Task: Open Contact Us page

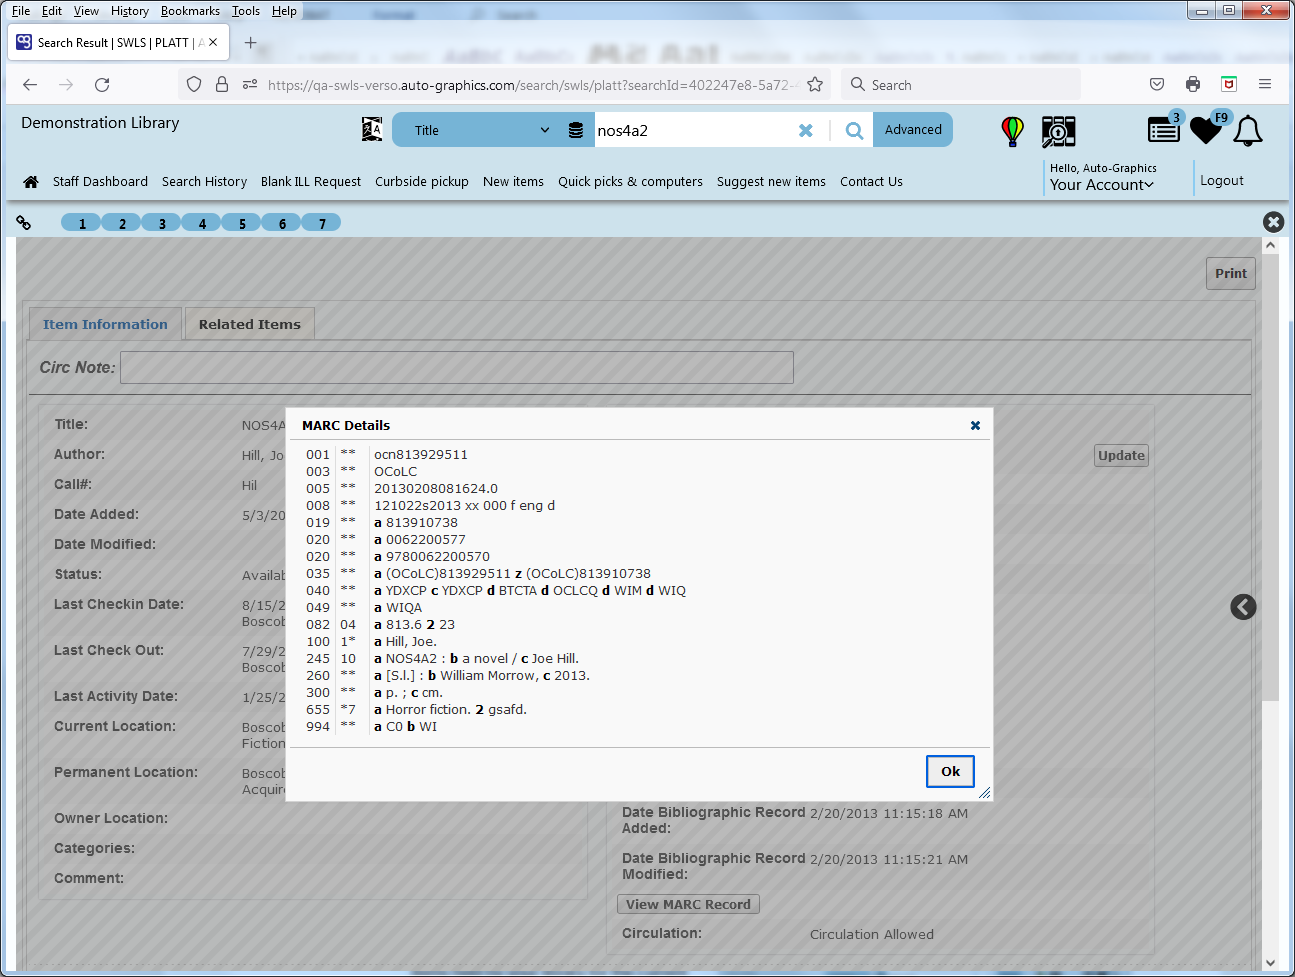Action: pos(871,182)
